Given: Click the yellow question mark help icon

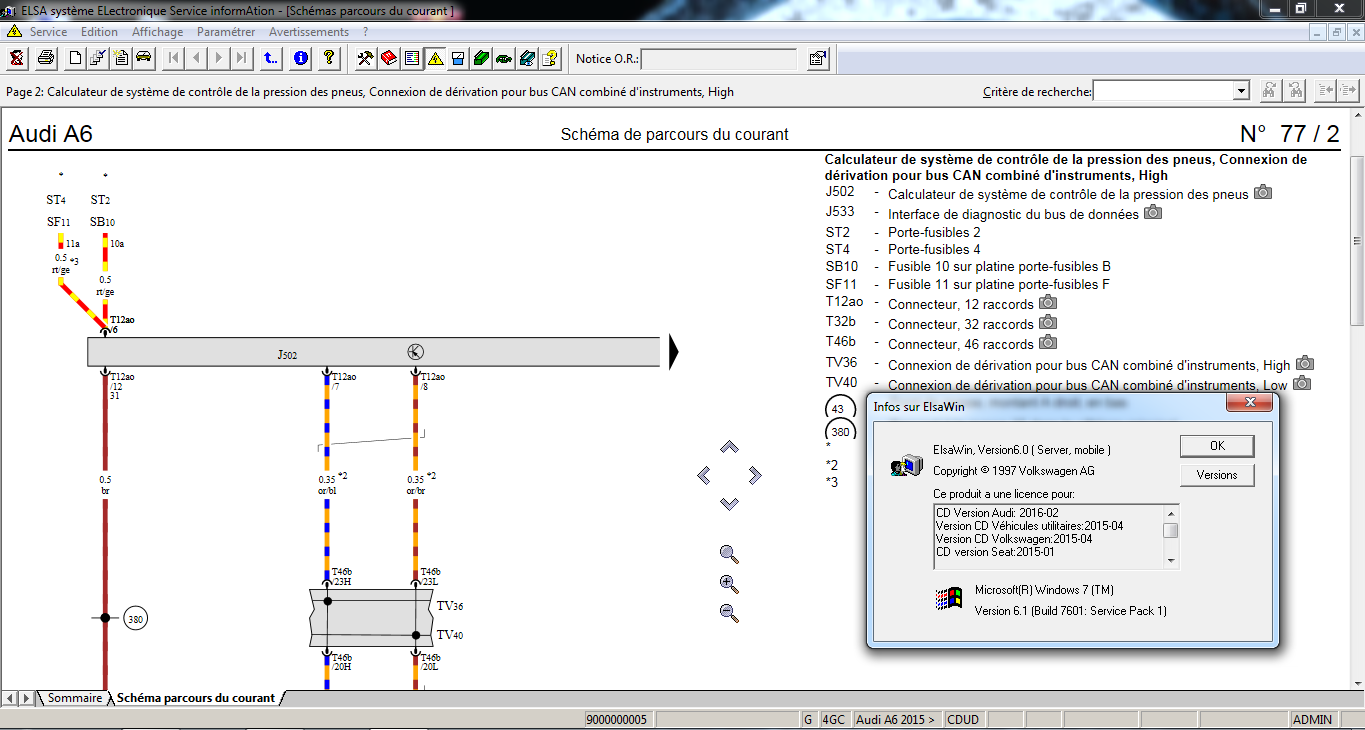Looking at the screenshot, I should point(329,58).
